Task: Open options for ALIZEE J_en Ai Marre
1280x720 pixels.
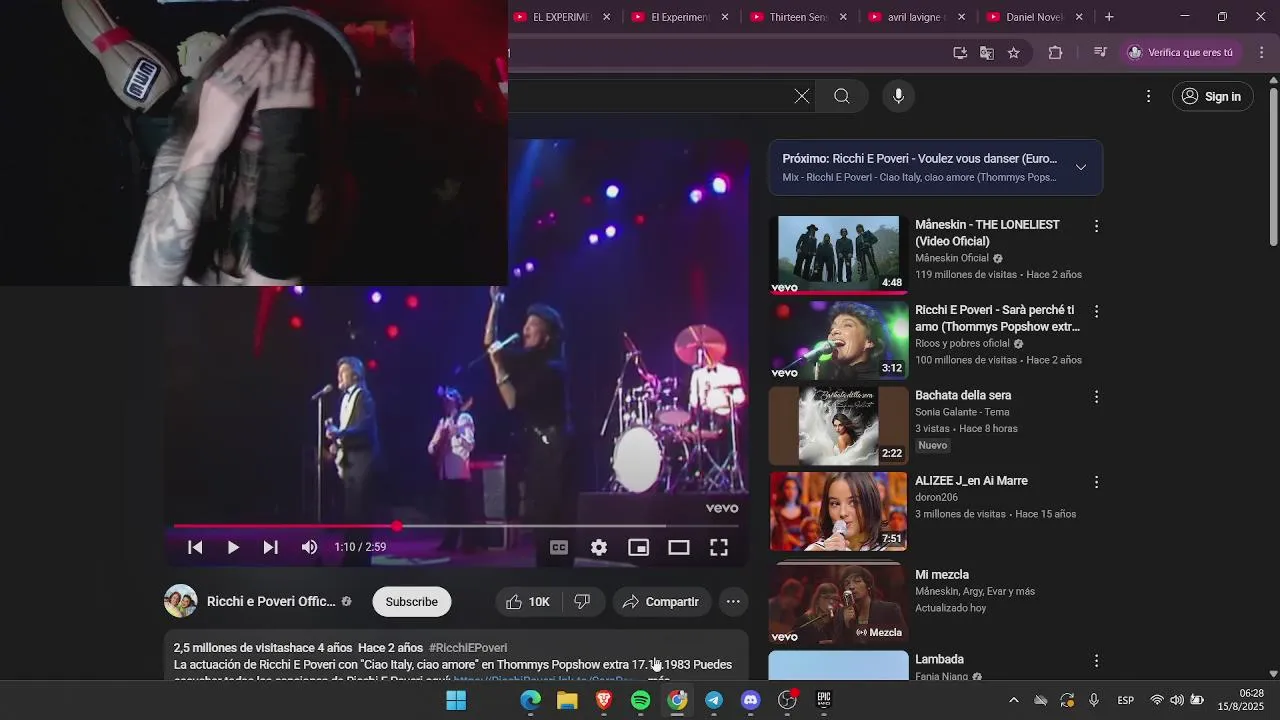Action: [x=1096, y=482]
